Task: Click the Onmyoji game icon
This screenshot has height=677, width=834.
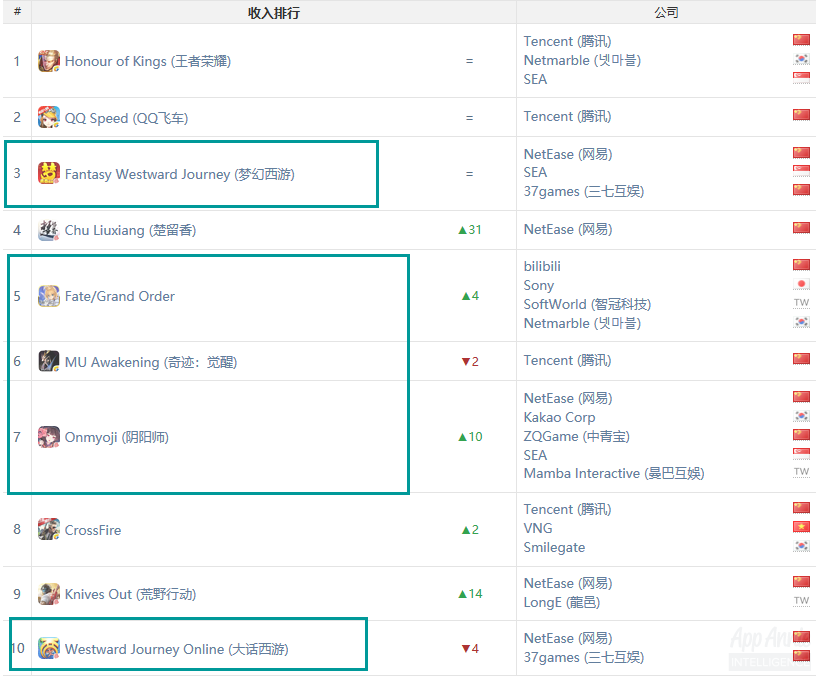Action: (x=49, y=437)
